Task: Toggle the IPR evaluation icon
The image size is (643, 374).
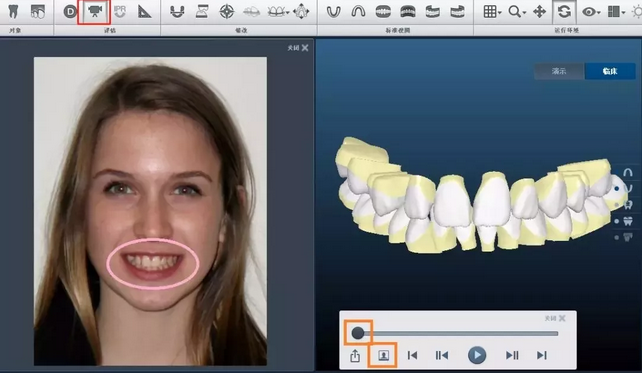Action: (120, 11)
